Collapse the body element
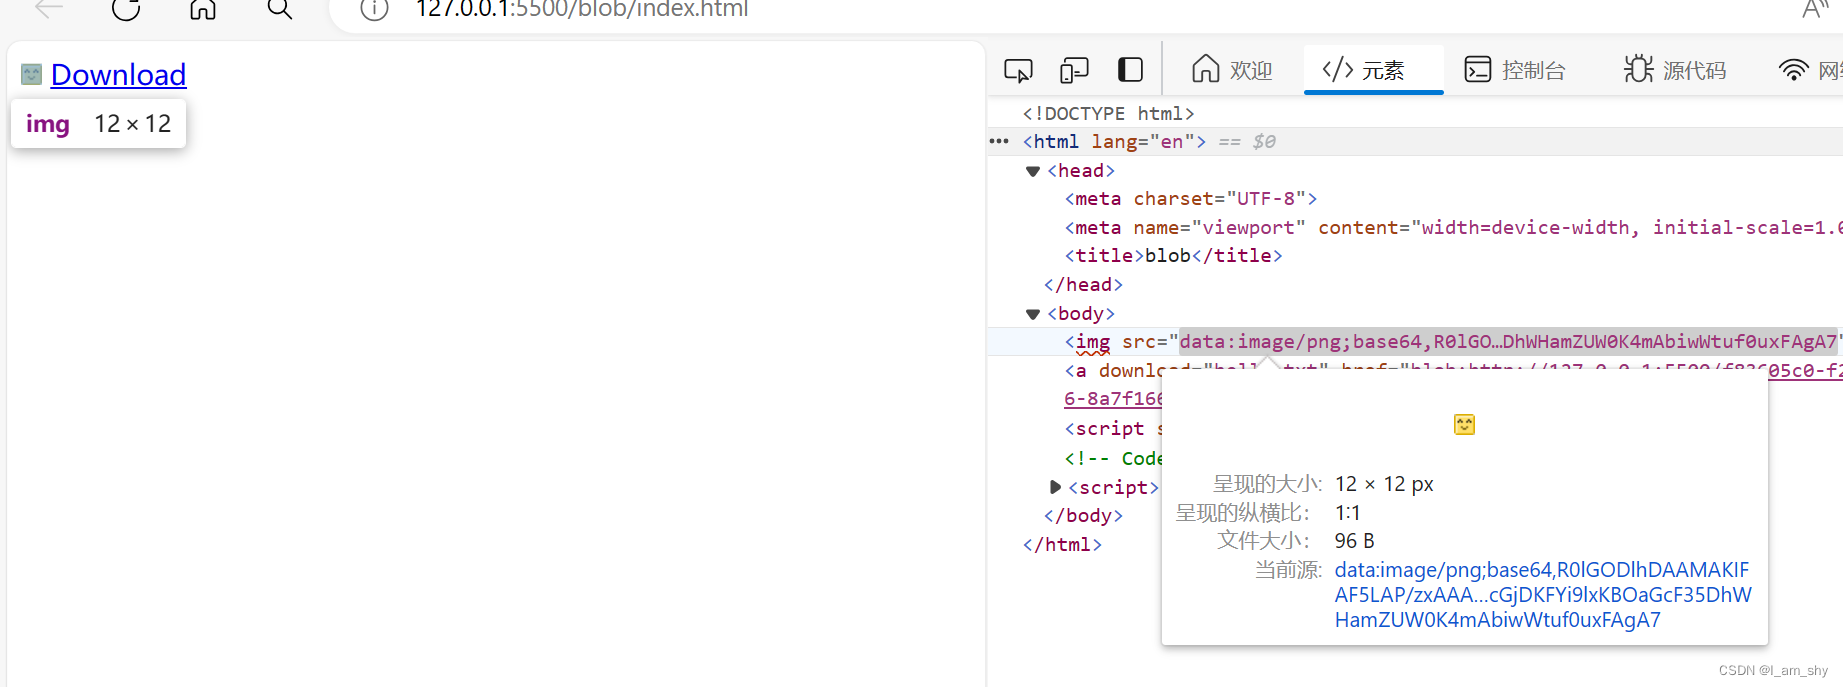Image resolution: width=1843 pixels, height=687 pixels. 1033,314
